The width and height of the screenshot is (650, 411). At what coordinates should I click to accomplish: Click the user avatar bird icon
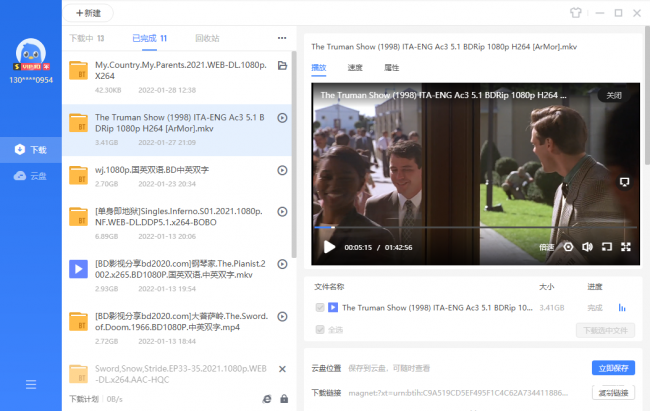tap(31, 54)
